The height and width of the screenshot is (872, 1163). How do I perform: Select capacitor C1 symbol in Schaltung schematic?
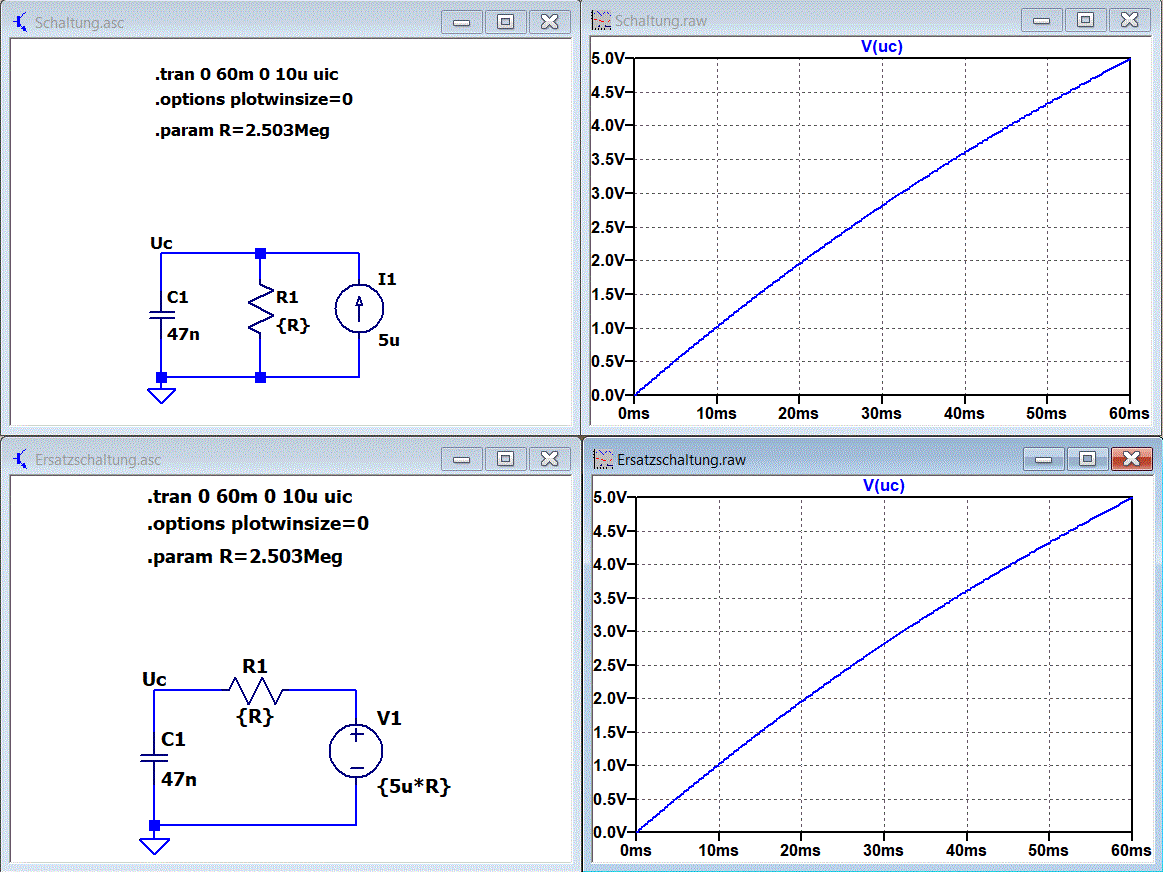click(162, 314)
